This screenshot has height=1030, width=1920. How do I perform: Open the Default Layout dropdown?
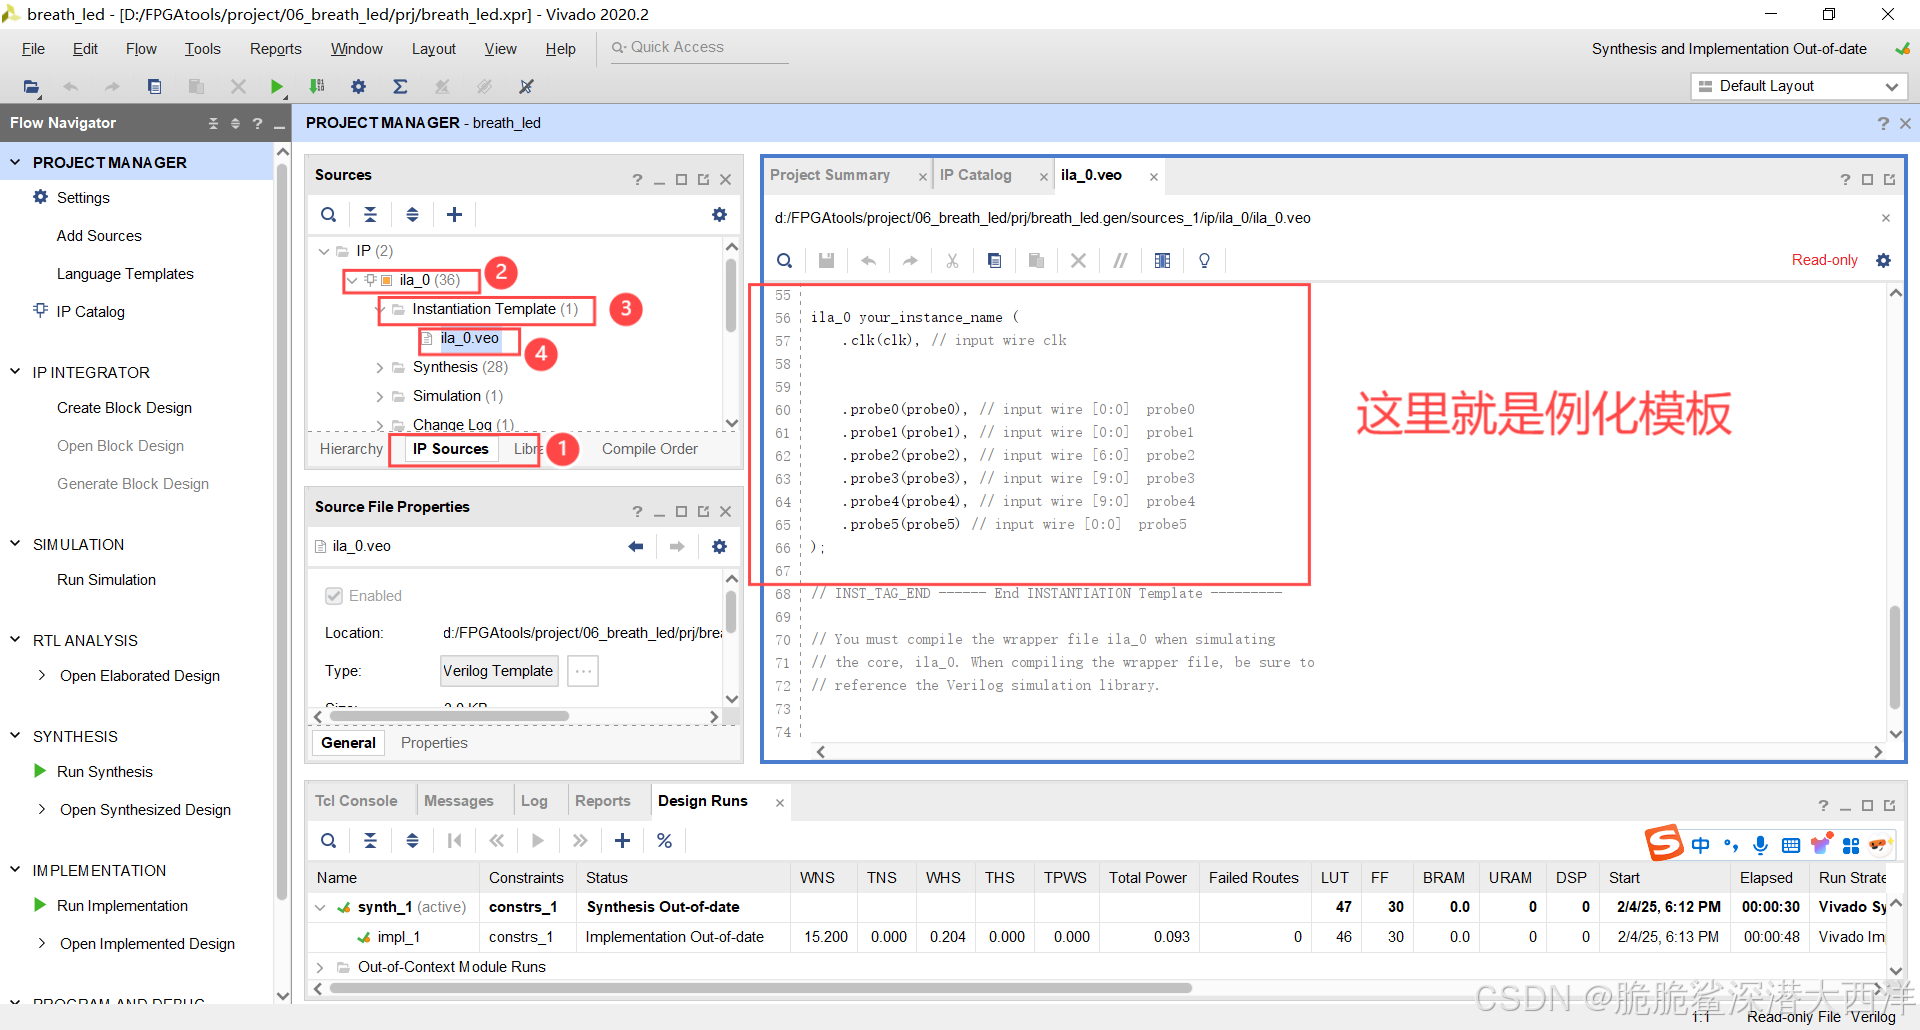1799,86
